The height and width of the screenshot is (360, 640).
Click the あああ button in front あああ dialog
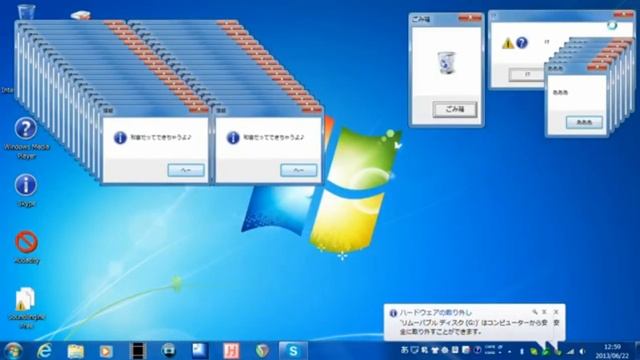pyautogui.click(x=584, y=122)
